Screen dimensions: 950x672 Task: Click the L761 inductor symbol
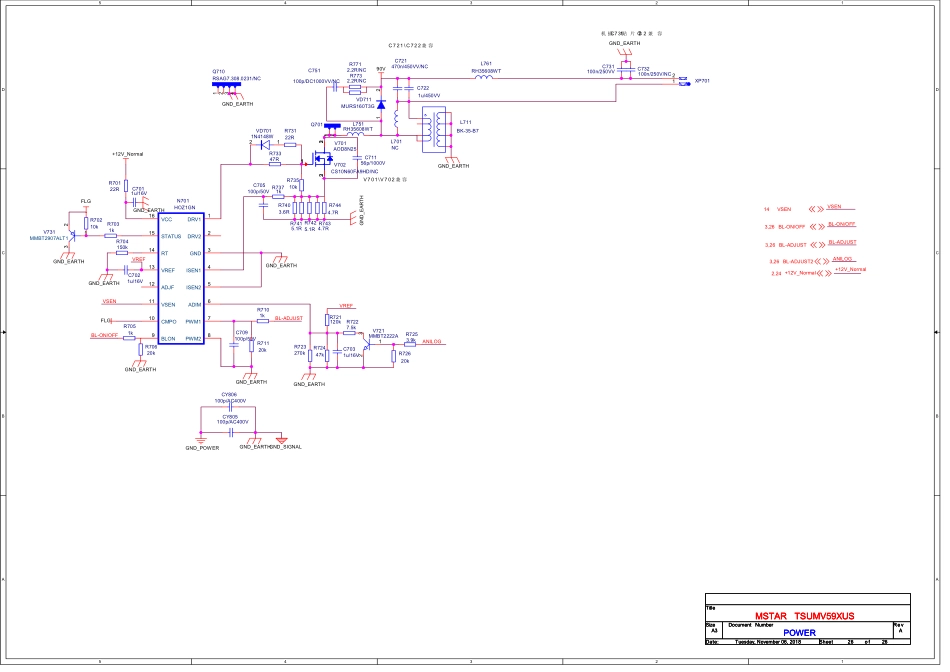pos(484,75)
